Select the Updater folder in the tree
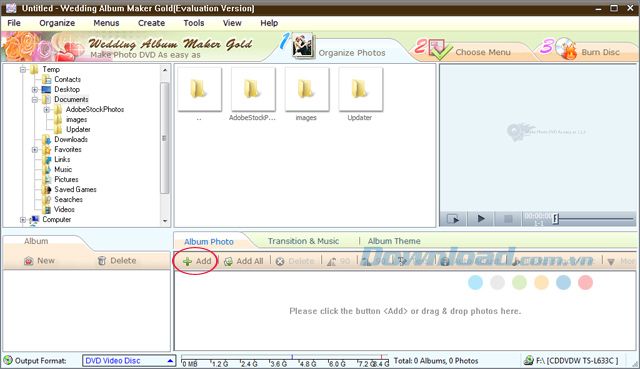This screenshot has width=640, height=369. [78, 129]
